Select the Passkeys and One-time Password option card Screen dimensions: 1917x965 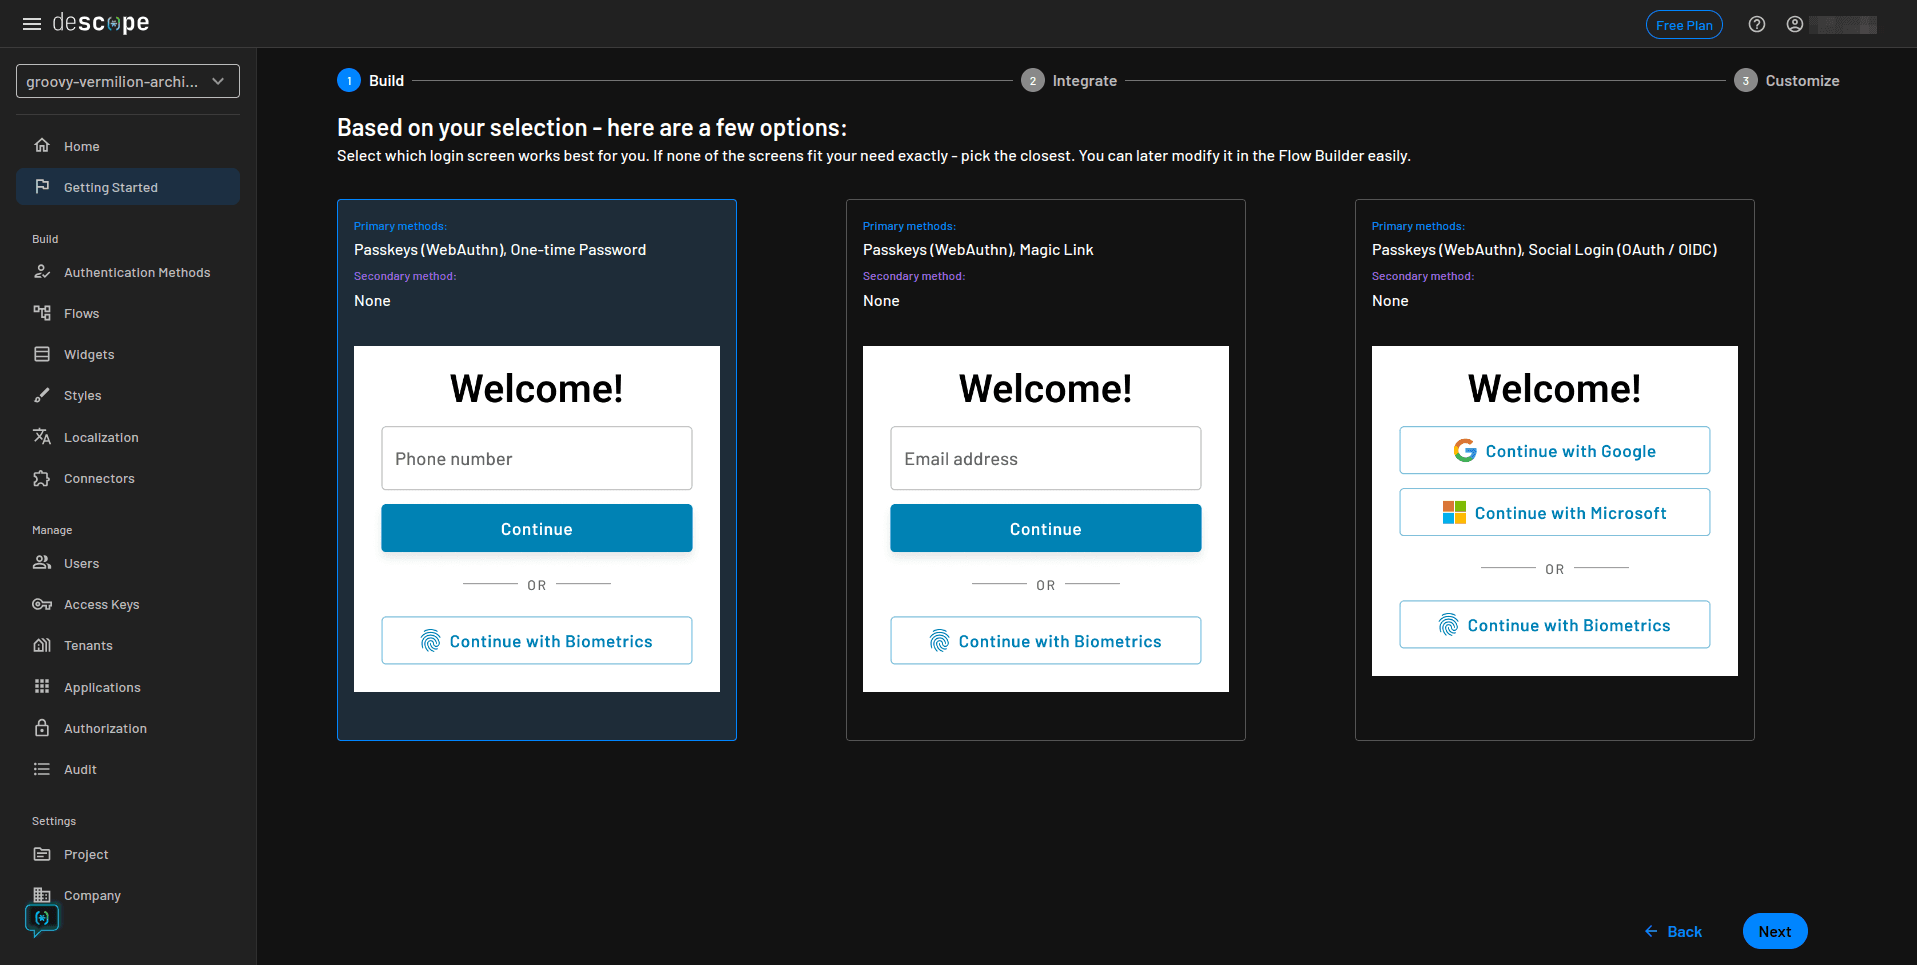537,469
